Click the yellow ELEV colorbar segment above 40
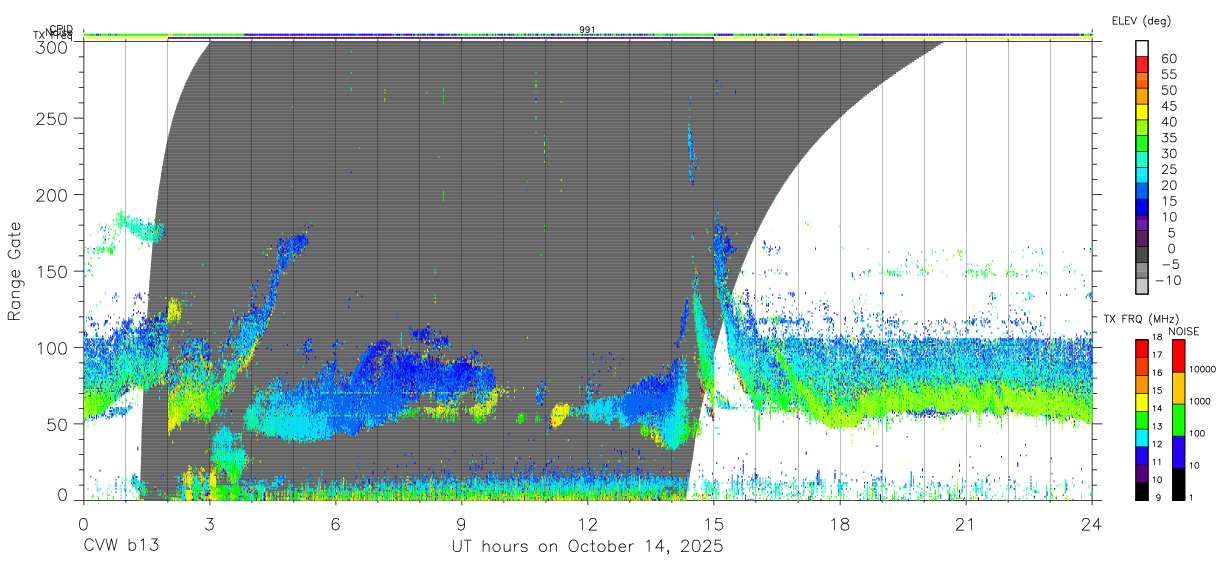 coord(1142,114)
